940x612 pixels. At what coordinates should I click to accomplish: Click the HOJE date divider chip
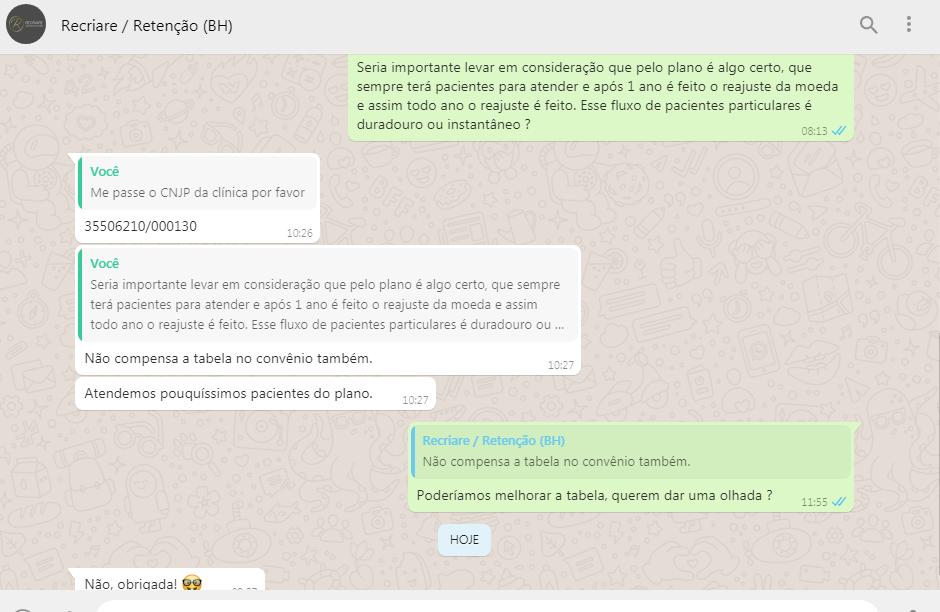coord(464,539)
